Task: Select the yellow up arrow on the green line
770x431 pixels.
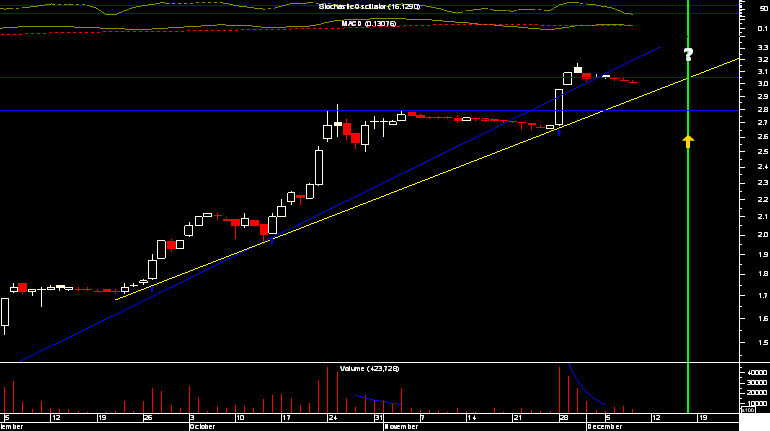Action: [x=688, y=141]
